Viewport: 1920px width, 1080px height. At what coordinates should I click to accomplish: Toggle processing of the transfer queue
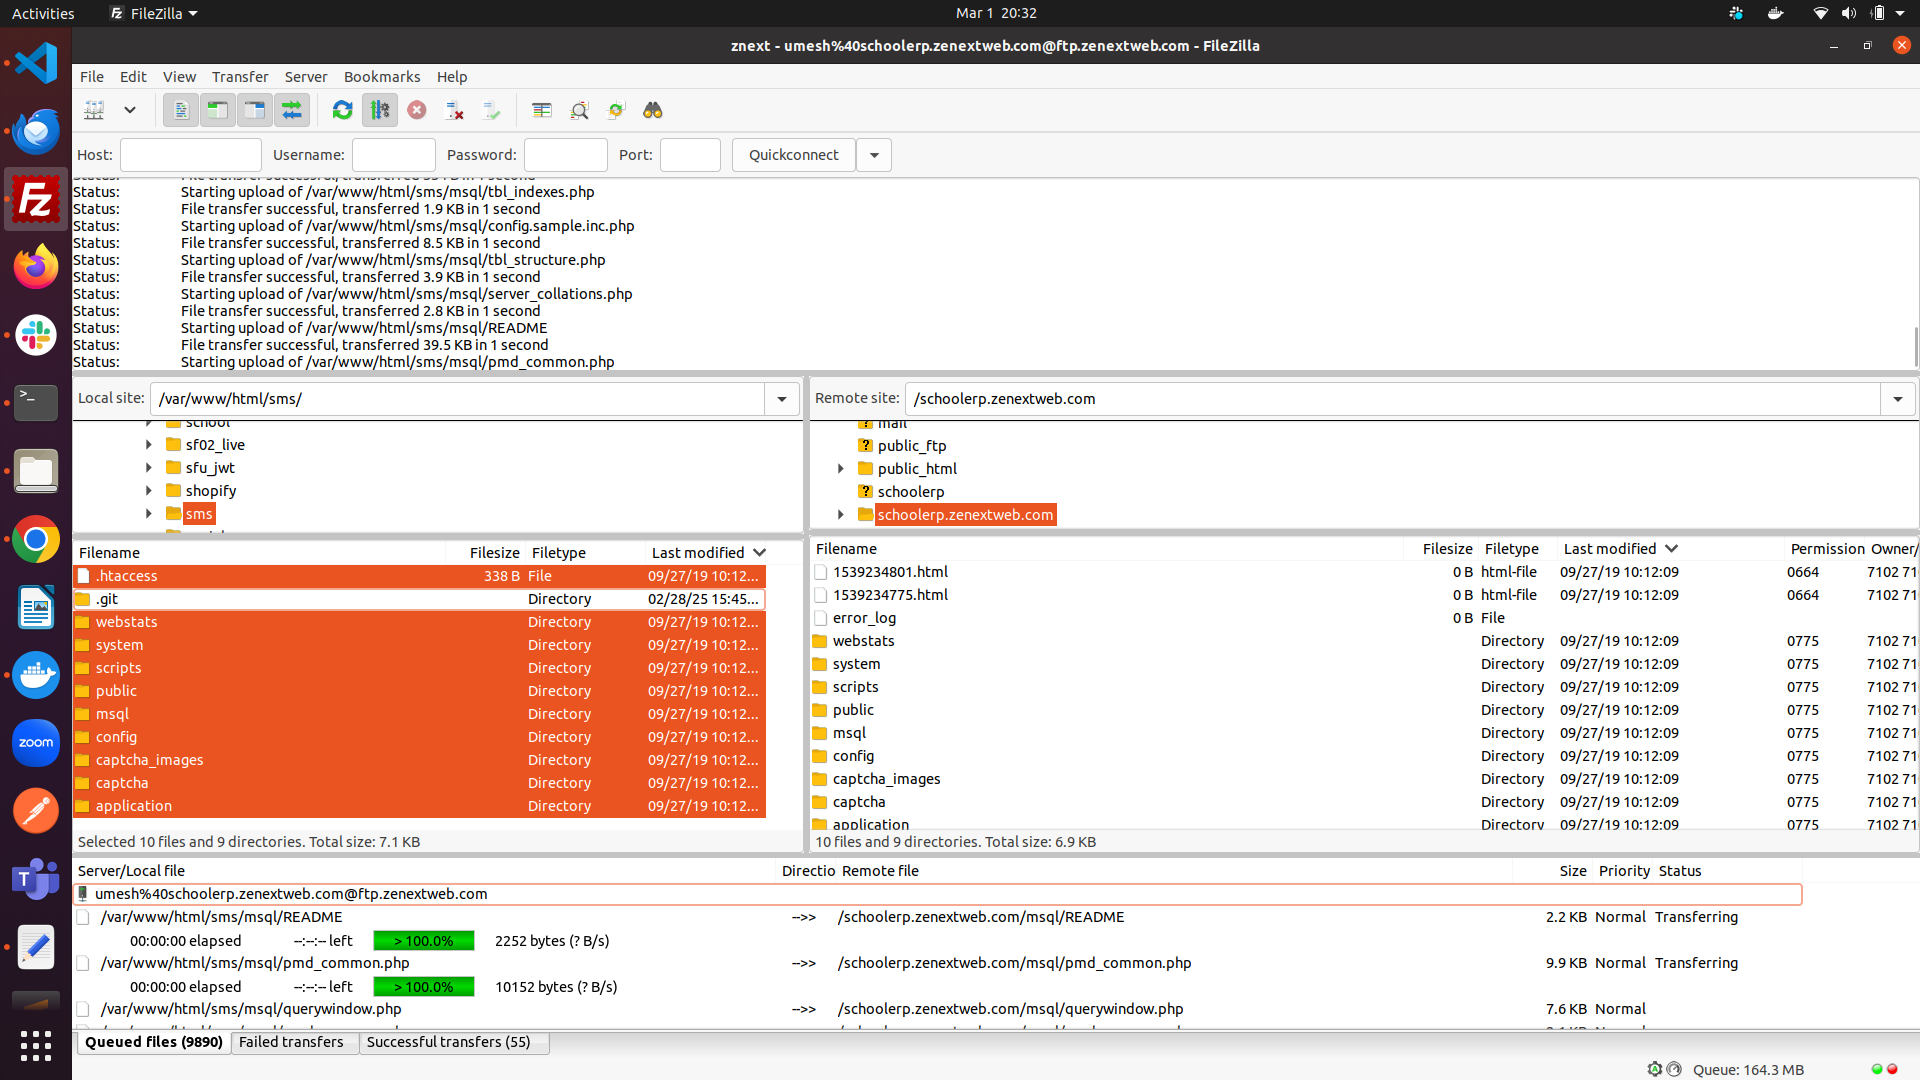click(x=380, y=110)
